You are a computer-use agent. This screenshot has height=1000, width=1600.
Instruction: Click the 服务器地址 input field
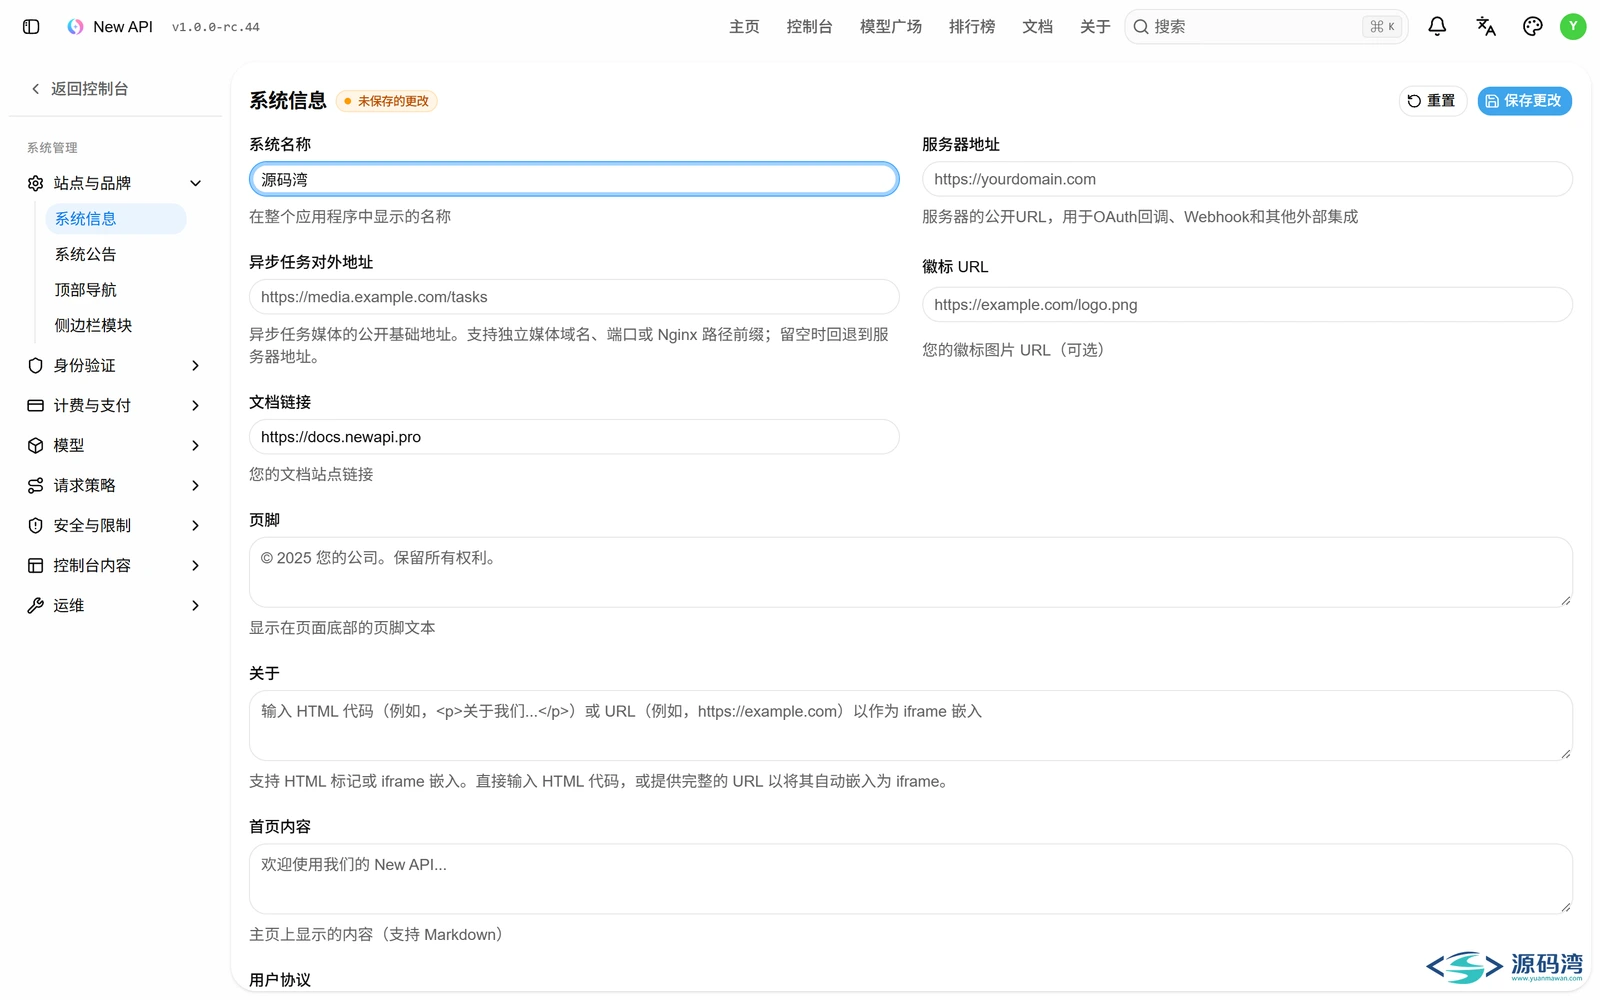pos(1247,180)
